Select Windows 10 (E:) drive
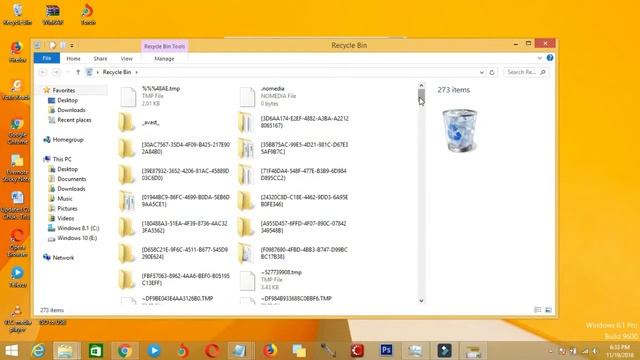640x360 pixels. click(77, 238)
